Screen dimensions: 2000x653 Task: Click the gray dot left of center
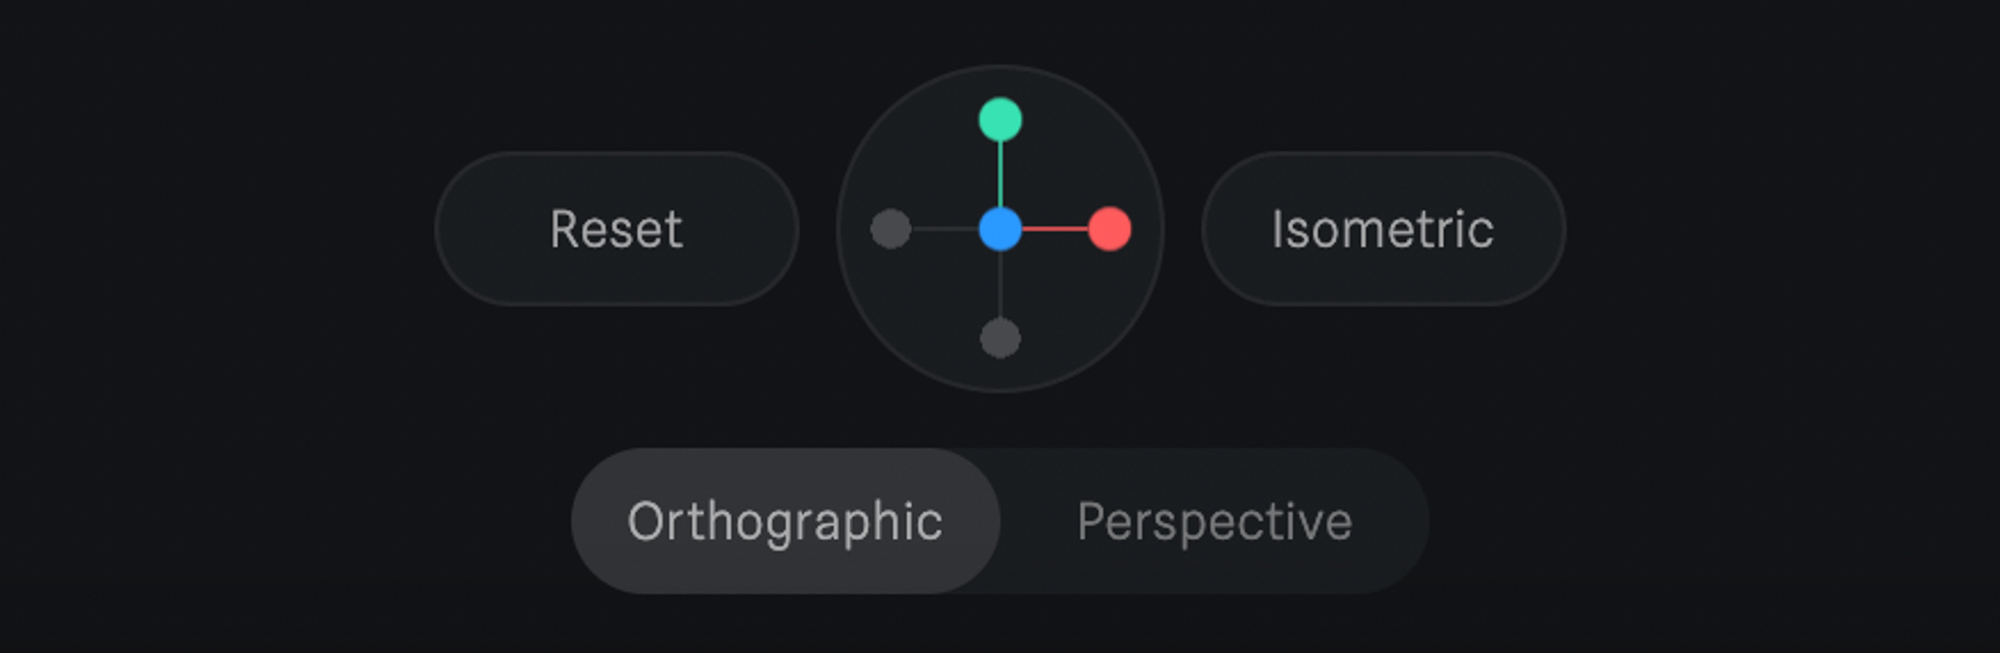pos(891,229)
